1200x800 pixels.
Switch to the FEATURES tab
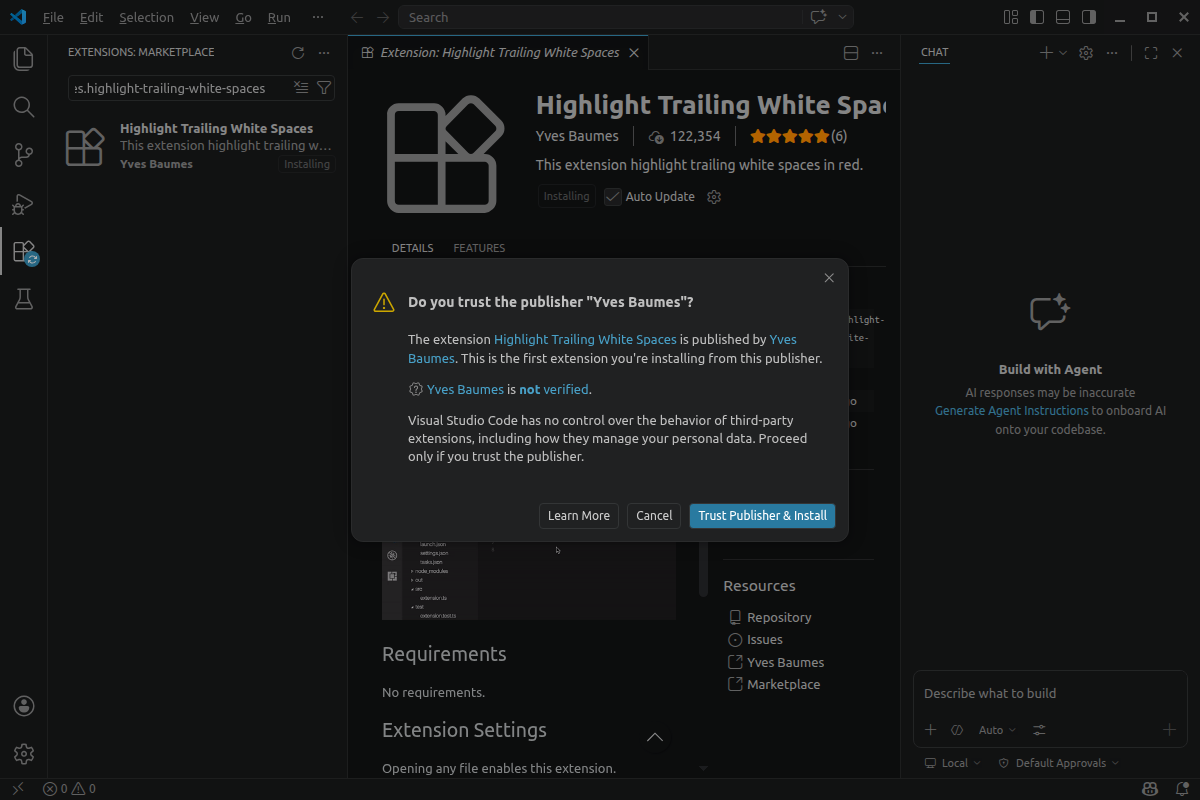479,248
